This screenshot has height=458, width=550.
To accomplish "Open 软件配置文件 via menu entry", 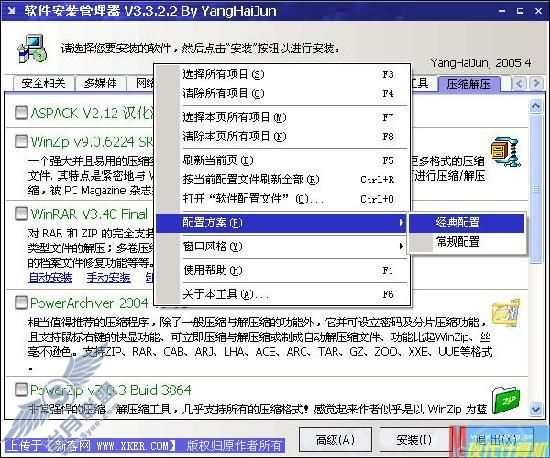I will [282, 199].
